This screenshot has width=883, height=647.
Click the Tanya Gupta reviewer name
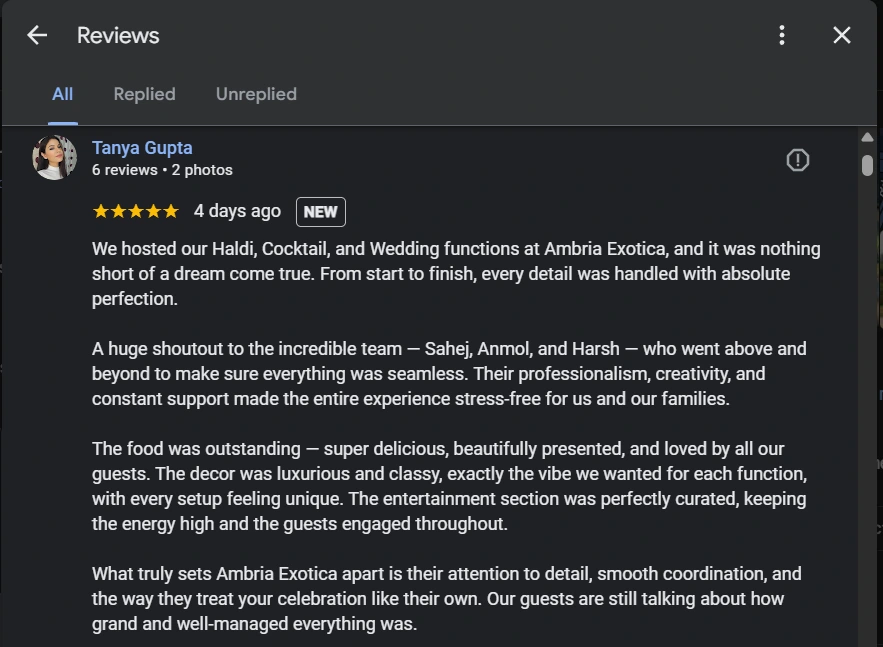[142, 148]
